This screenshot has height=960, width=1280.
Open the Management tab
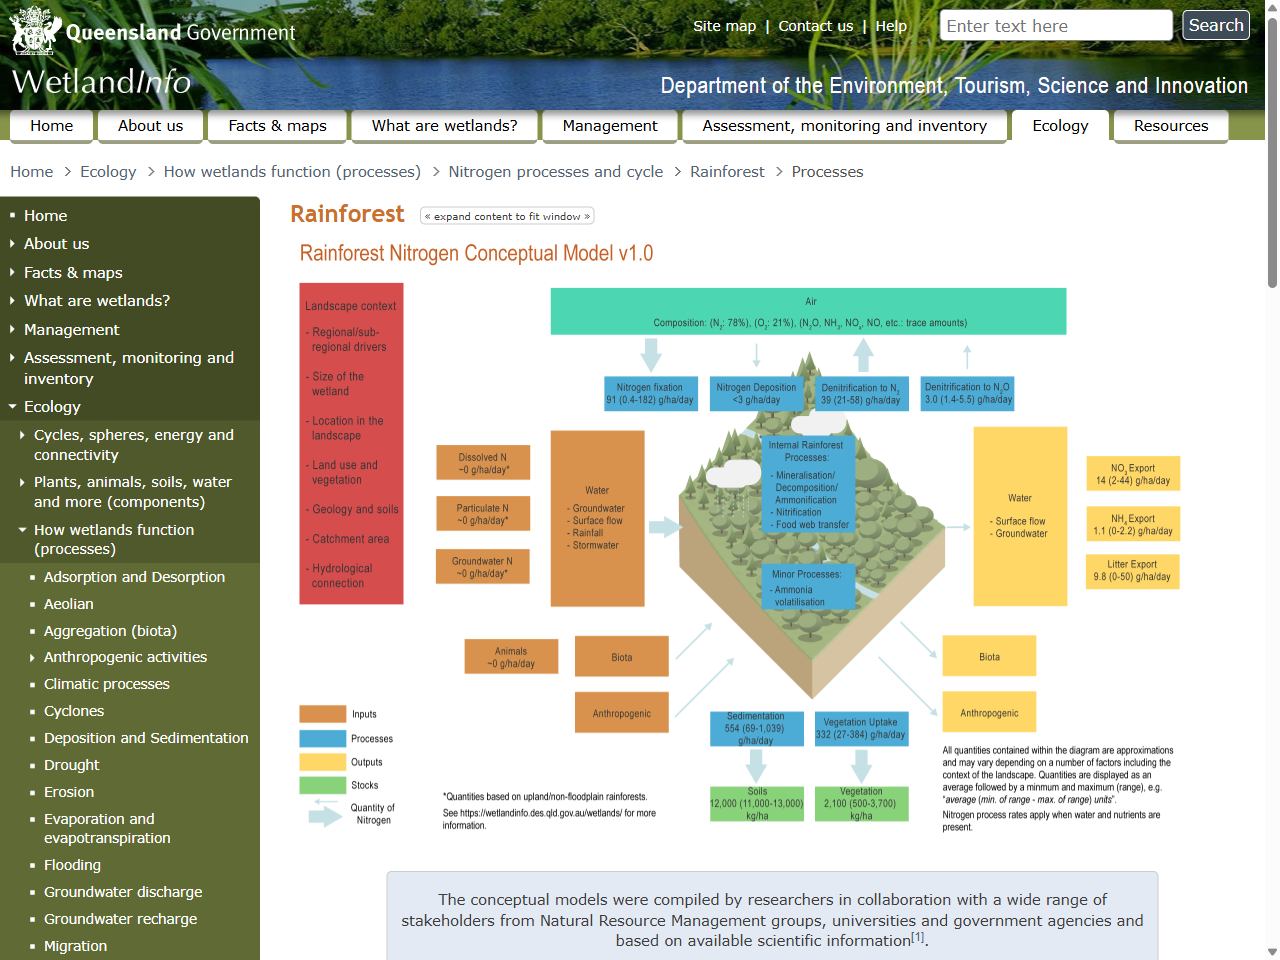pyautogui.click(x=610, y=126)
